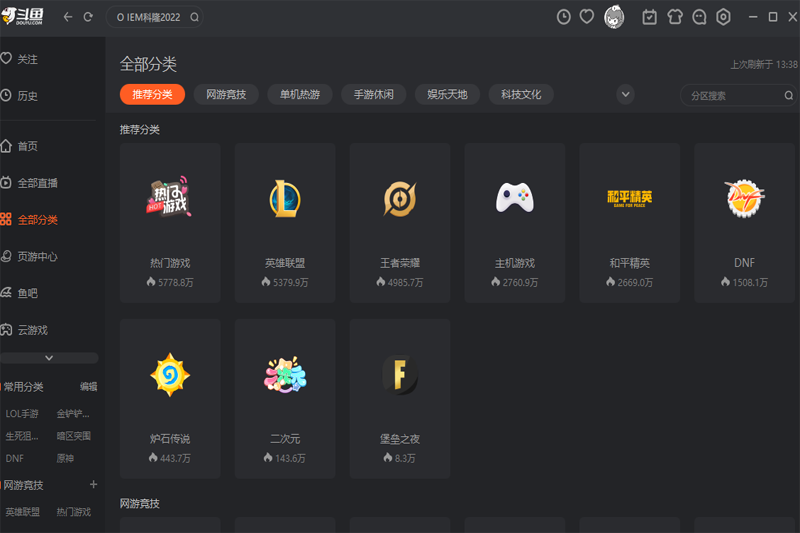This screenshot has height=533, width=800.
Task: Click the 主机游戏 gamepad icon
Action: pos(515,197)
